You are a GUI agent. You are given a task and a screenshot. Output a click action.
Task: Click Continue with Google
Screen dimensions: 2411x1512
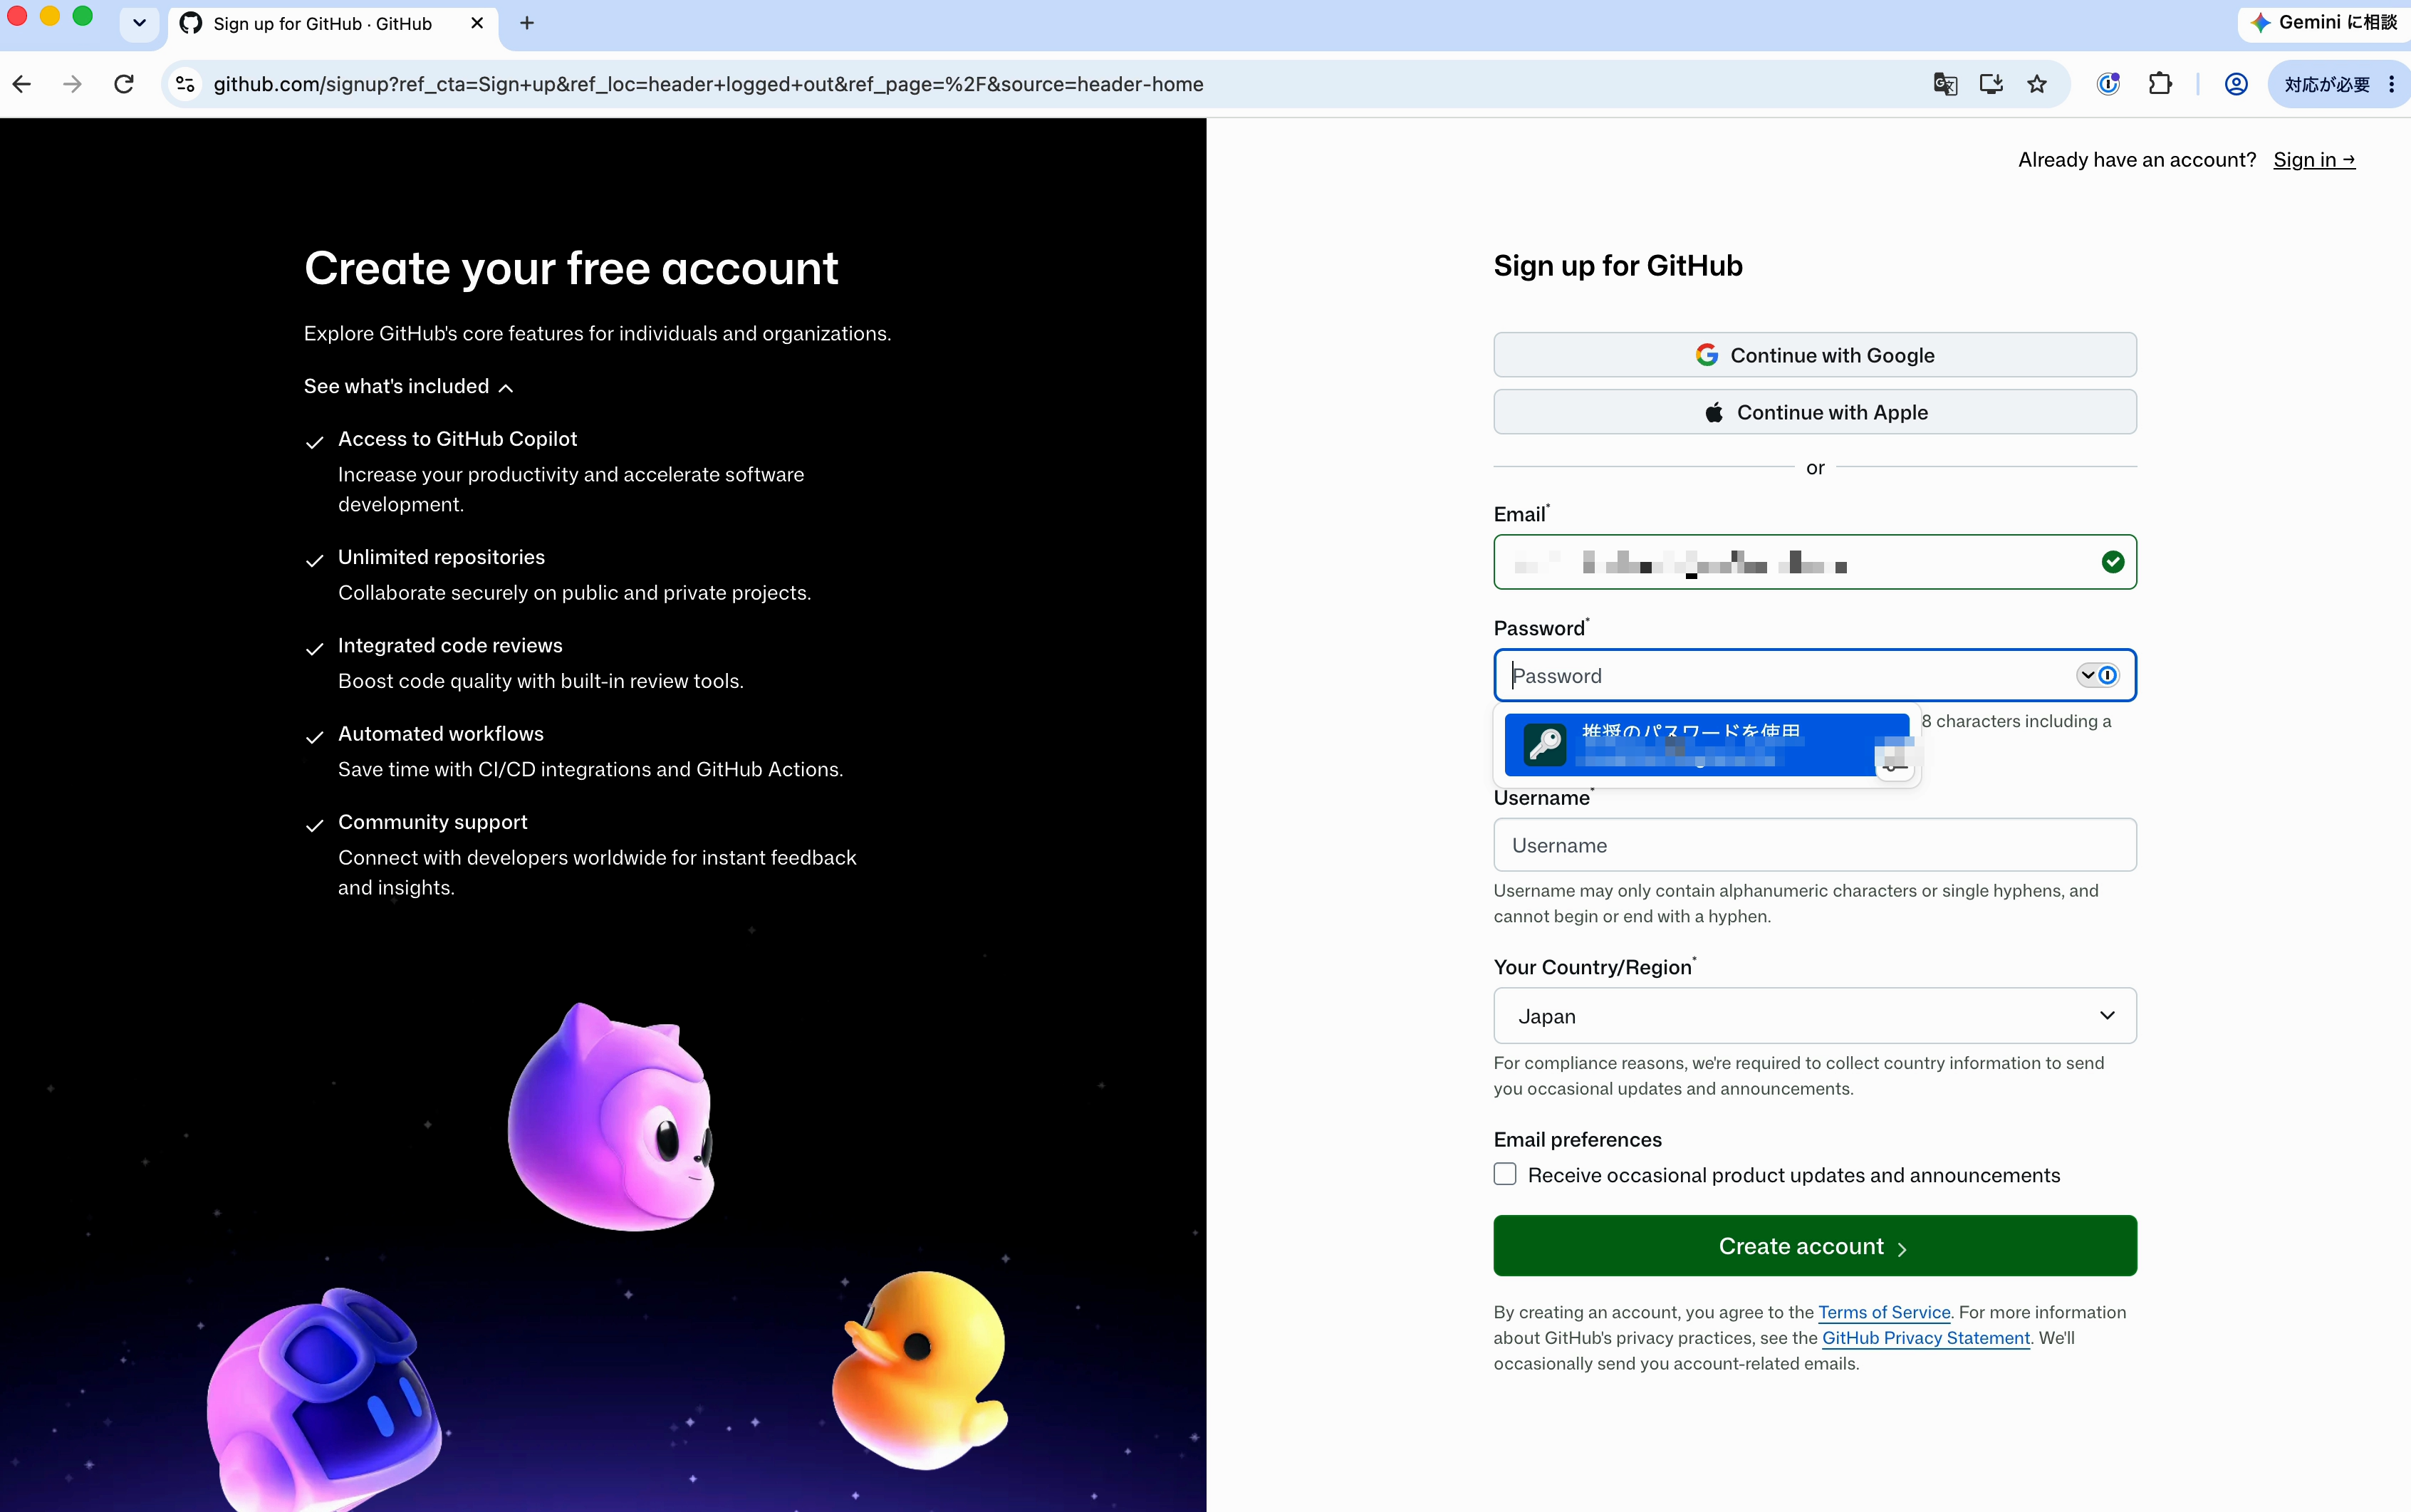click(x=1815, y=355)
